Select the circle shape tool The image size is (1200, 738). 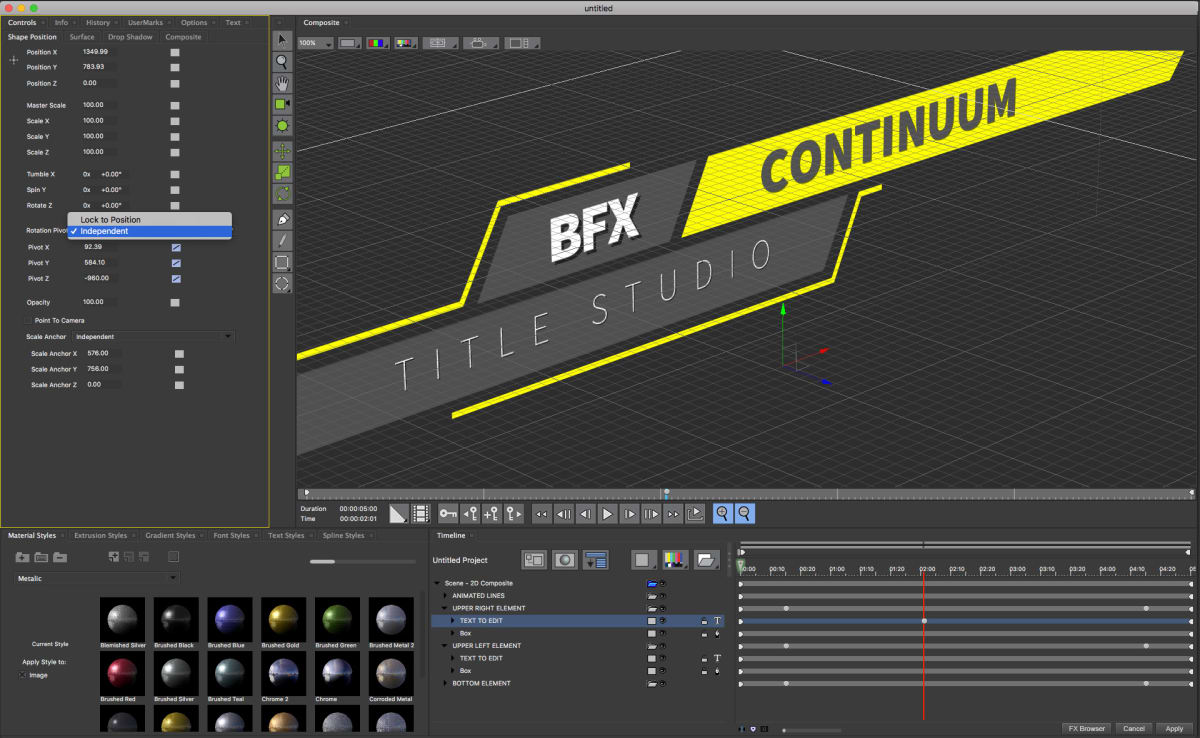click(282, 284)
